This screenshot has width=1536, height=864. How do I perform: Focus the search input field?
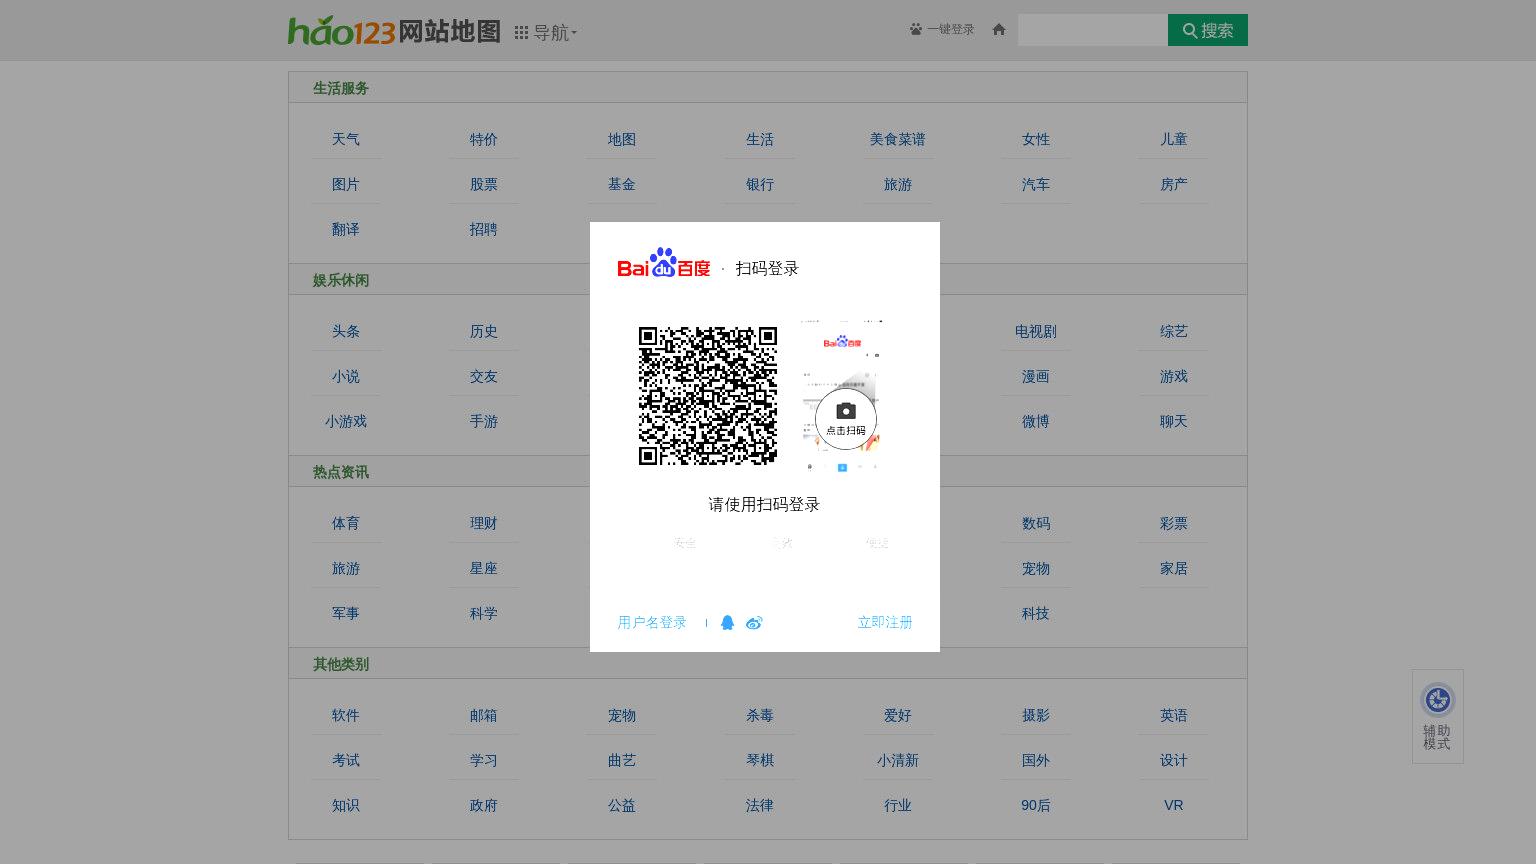click(1092, 30)
